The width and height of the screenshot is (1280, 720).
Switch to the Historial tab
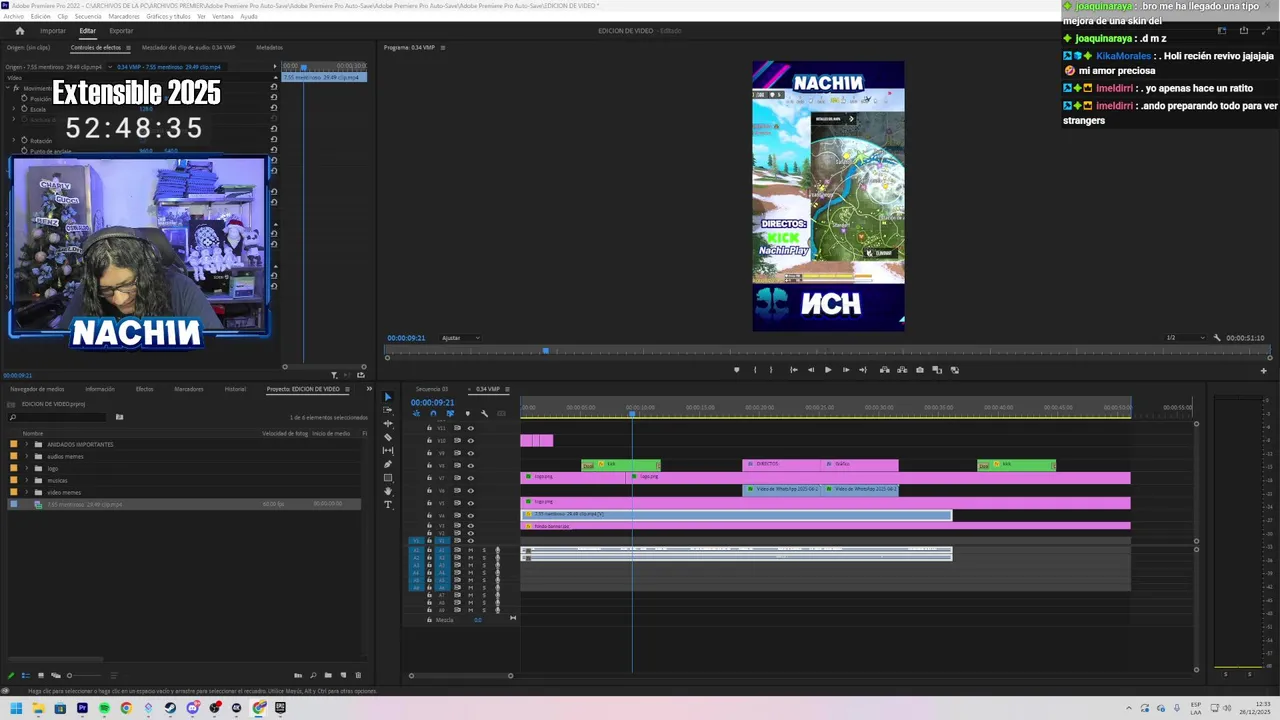235,389
